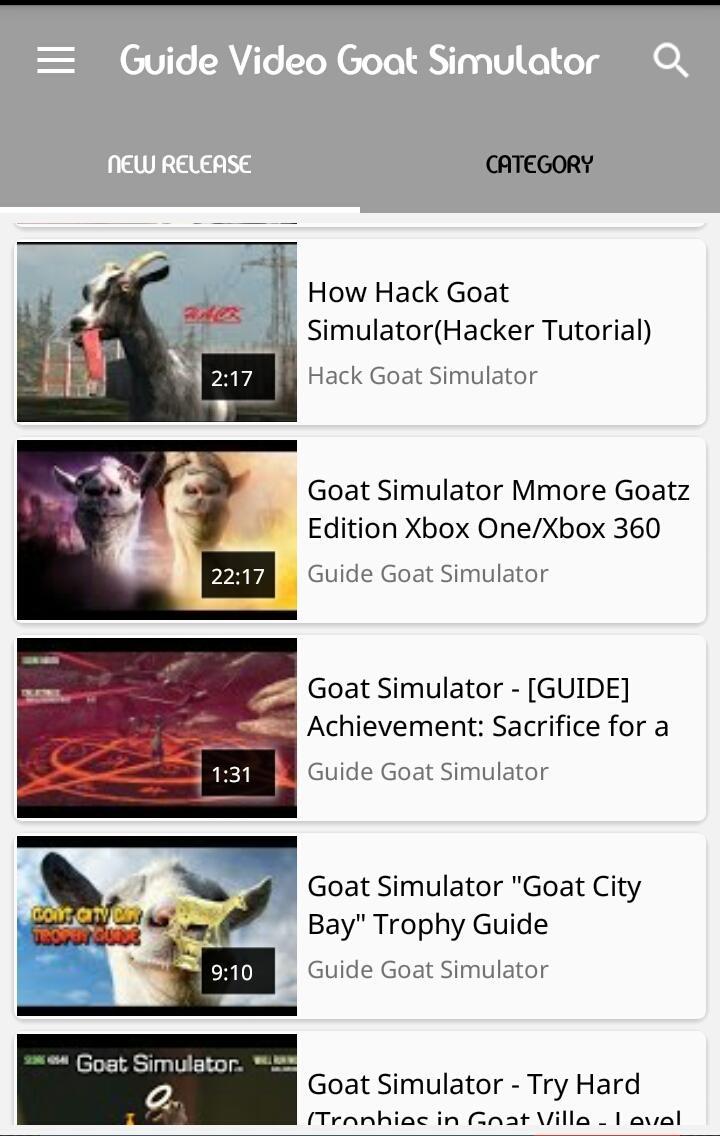
Task: Select the Goat City Bay trophy thumbnail
Action: 157,926
